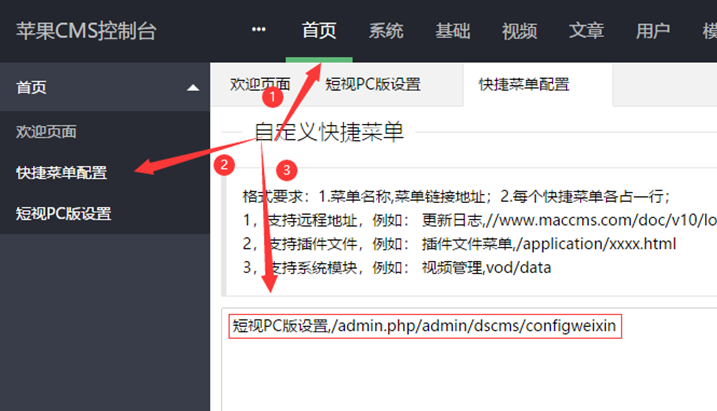Click the quick-menu configuration text area

click(470, 359)
